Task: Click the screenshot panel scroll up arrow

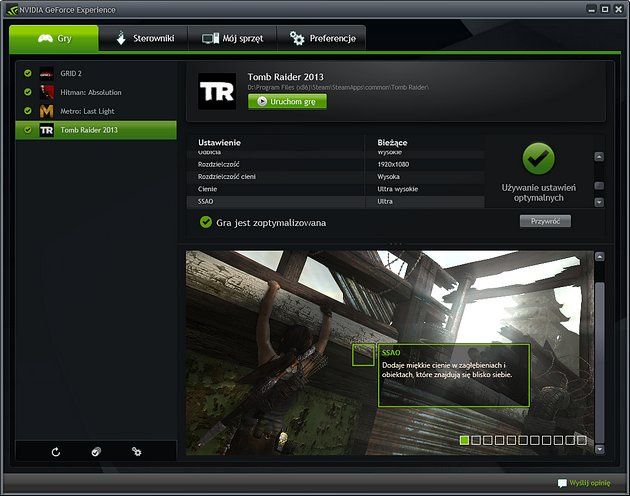Action: (599, 256)
